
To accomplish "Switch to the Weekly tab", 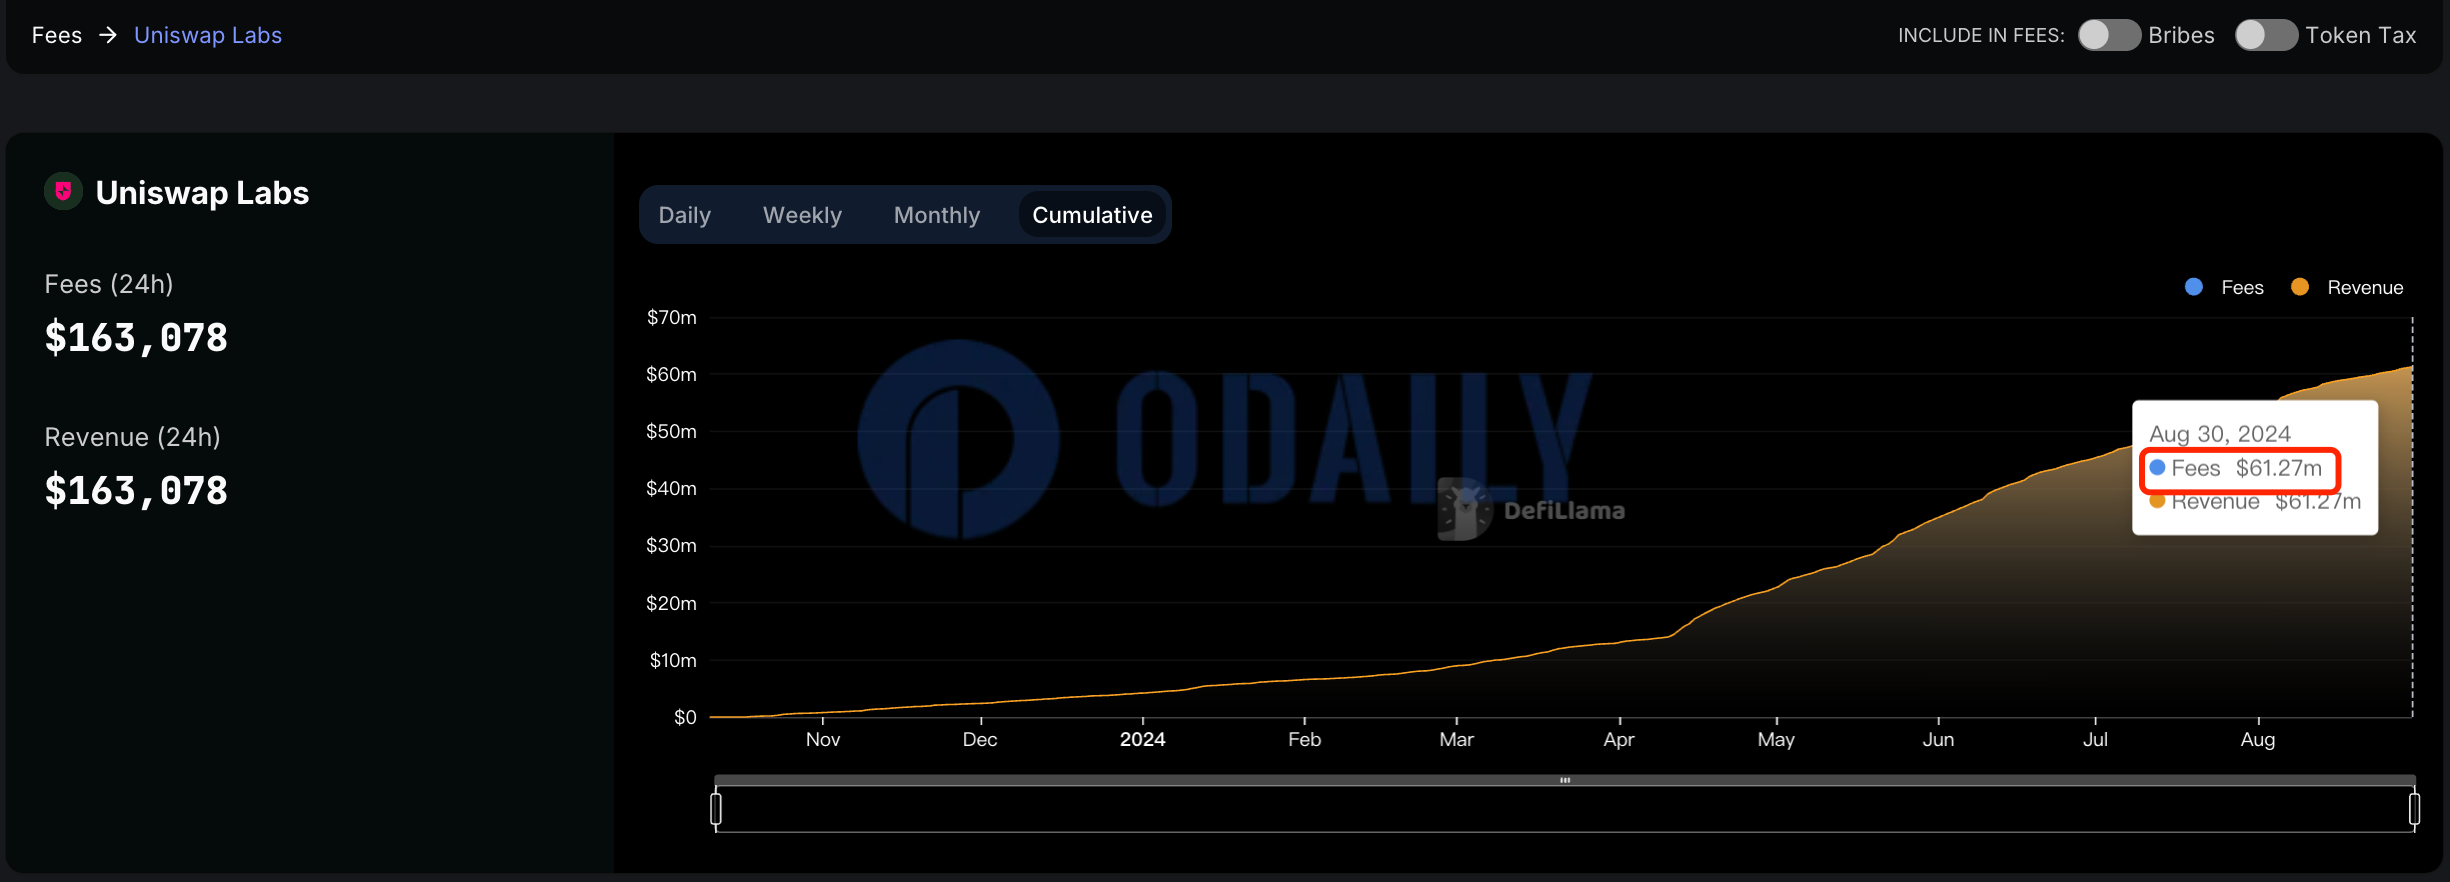I will (802, 215).
